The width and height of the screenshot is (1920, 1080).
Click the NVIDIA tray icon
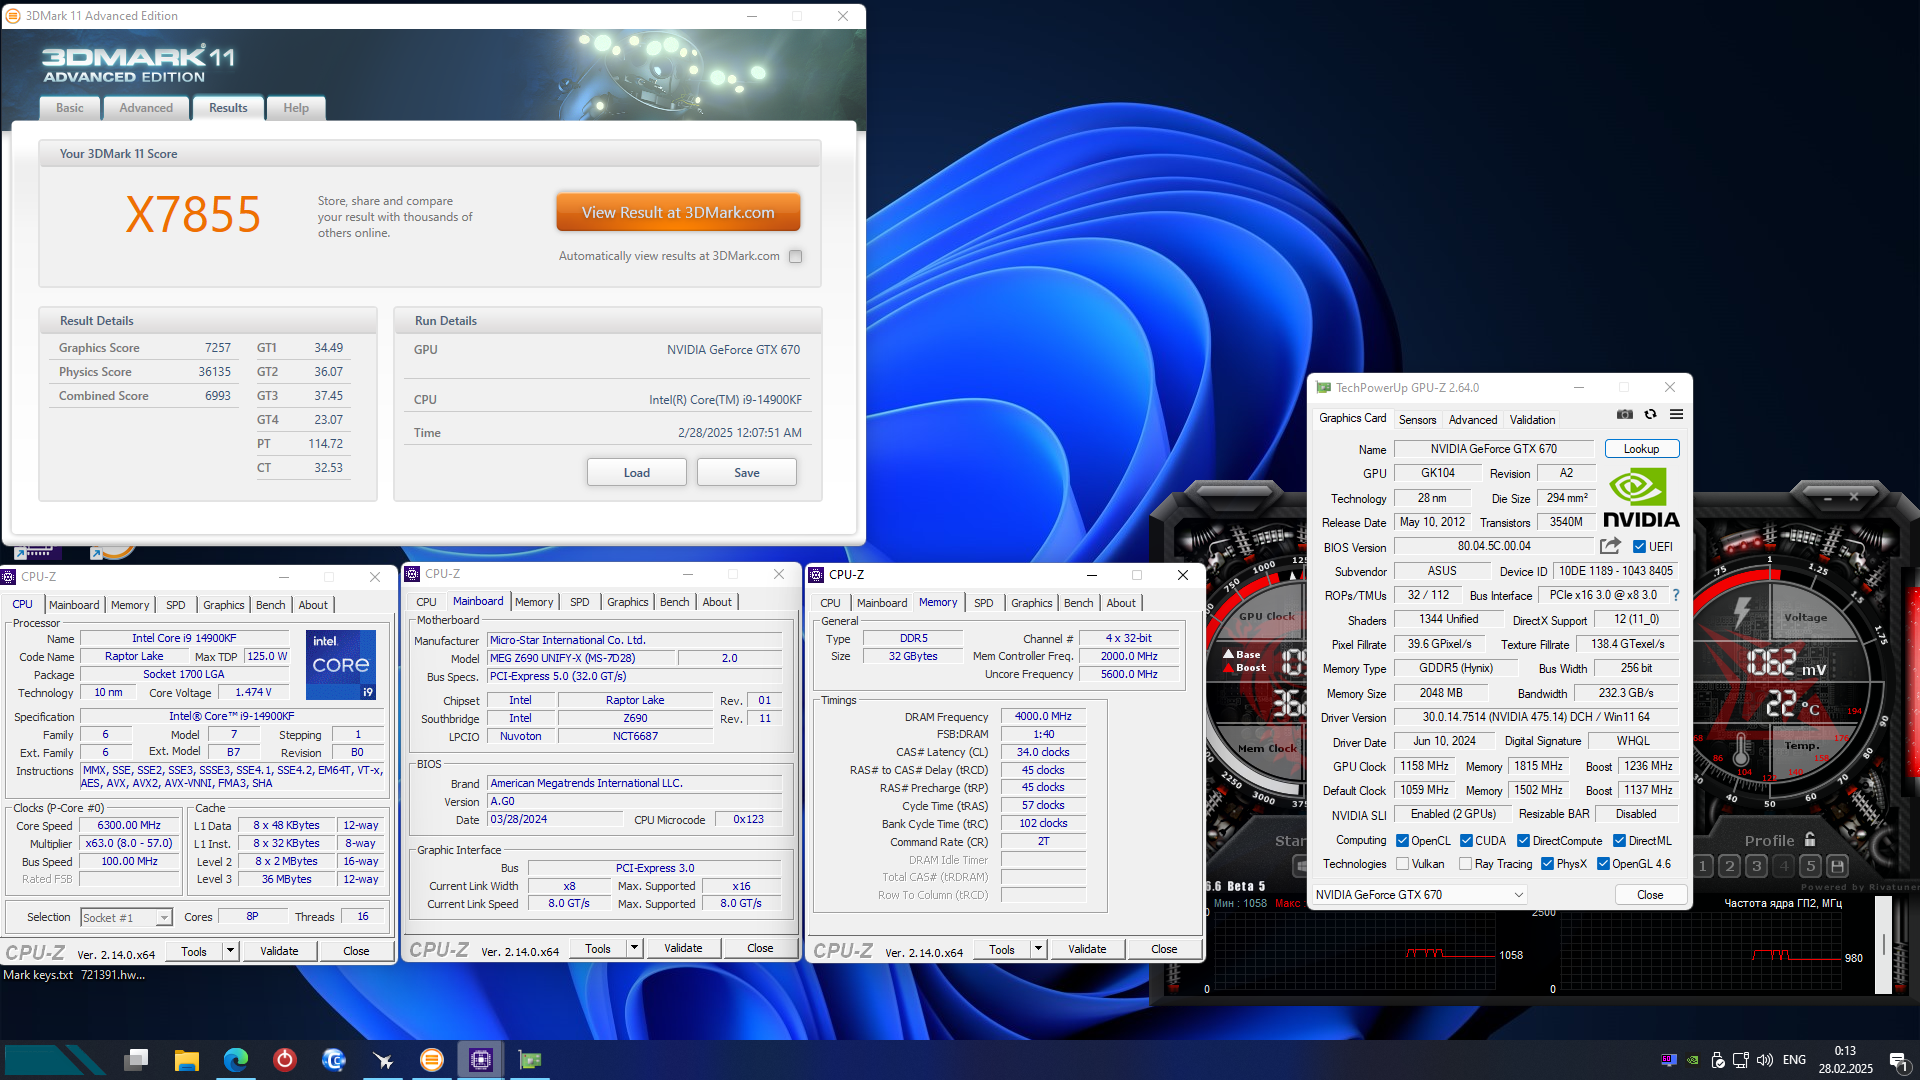(1693, 1060)
